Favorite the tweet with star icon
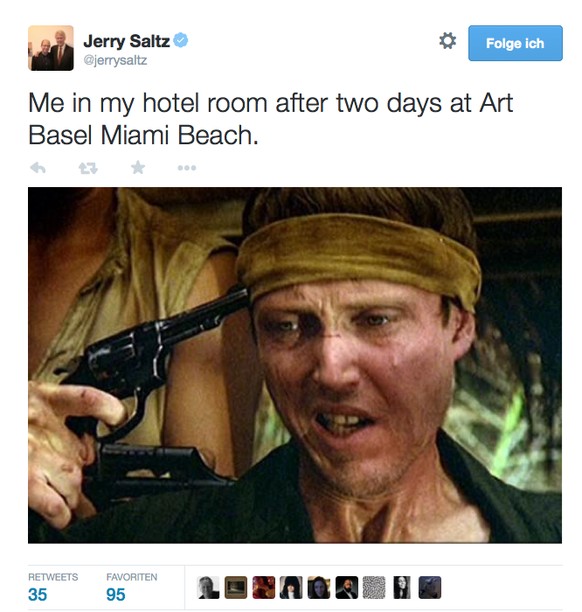582x612 pixels. point(138,168)
